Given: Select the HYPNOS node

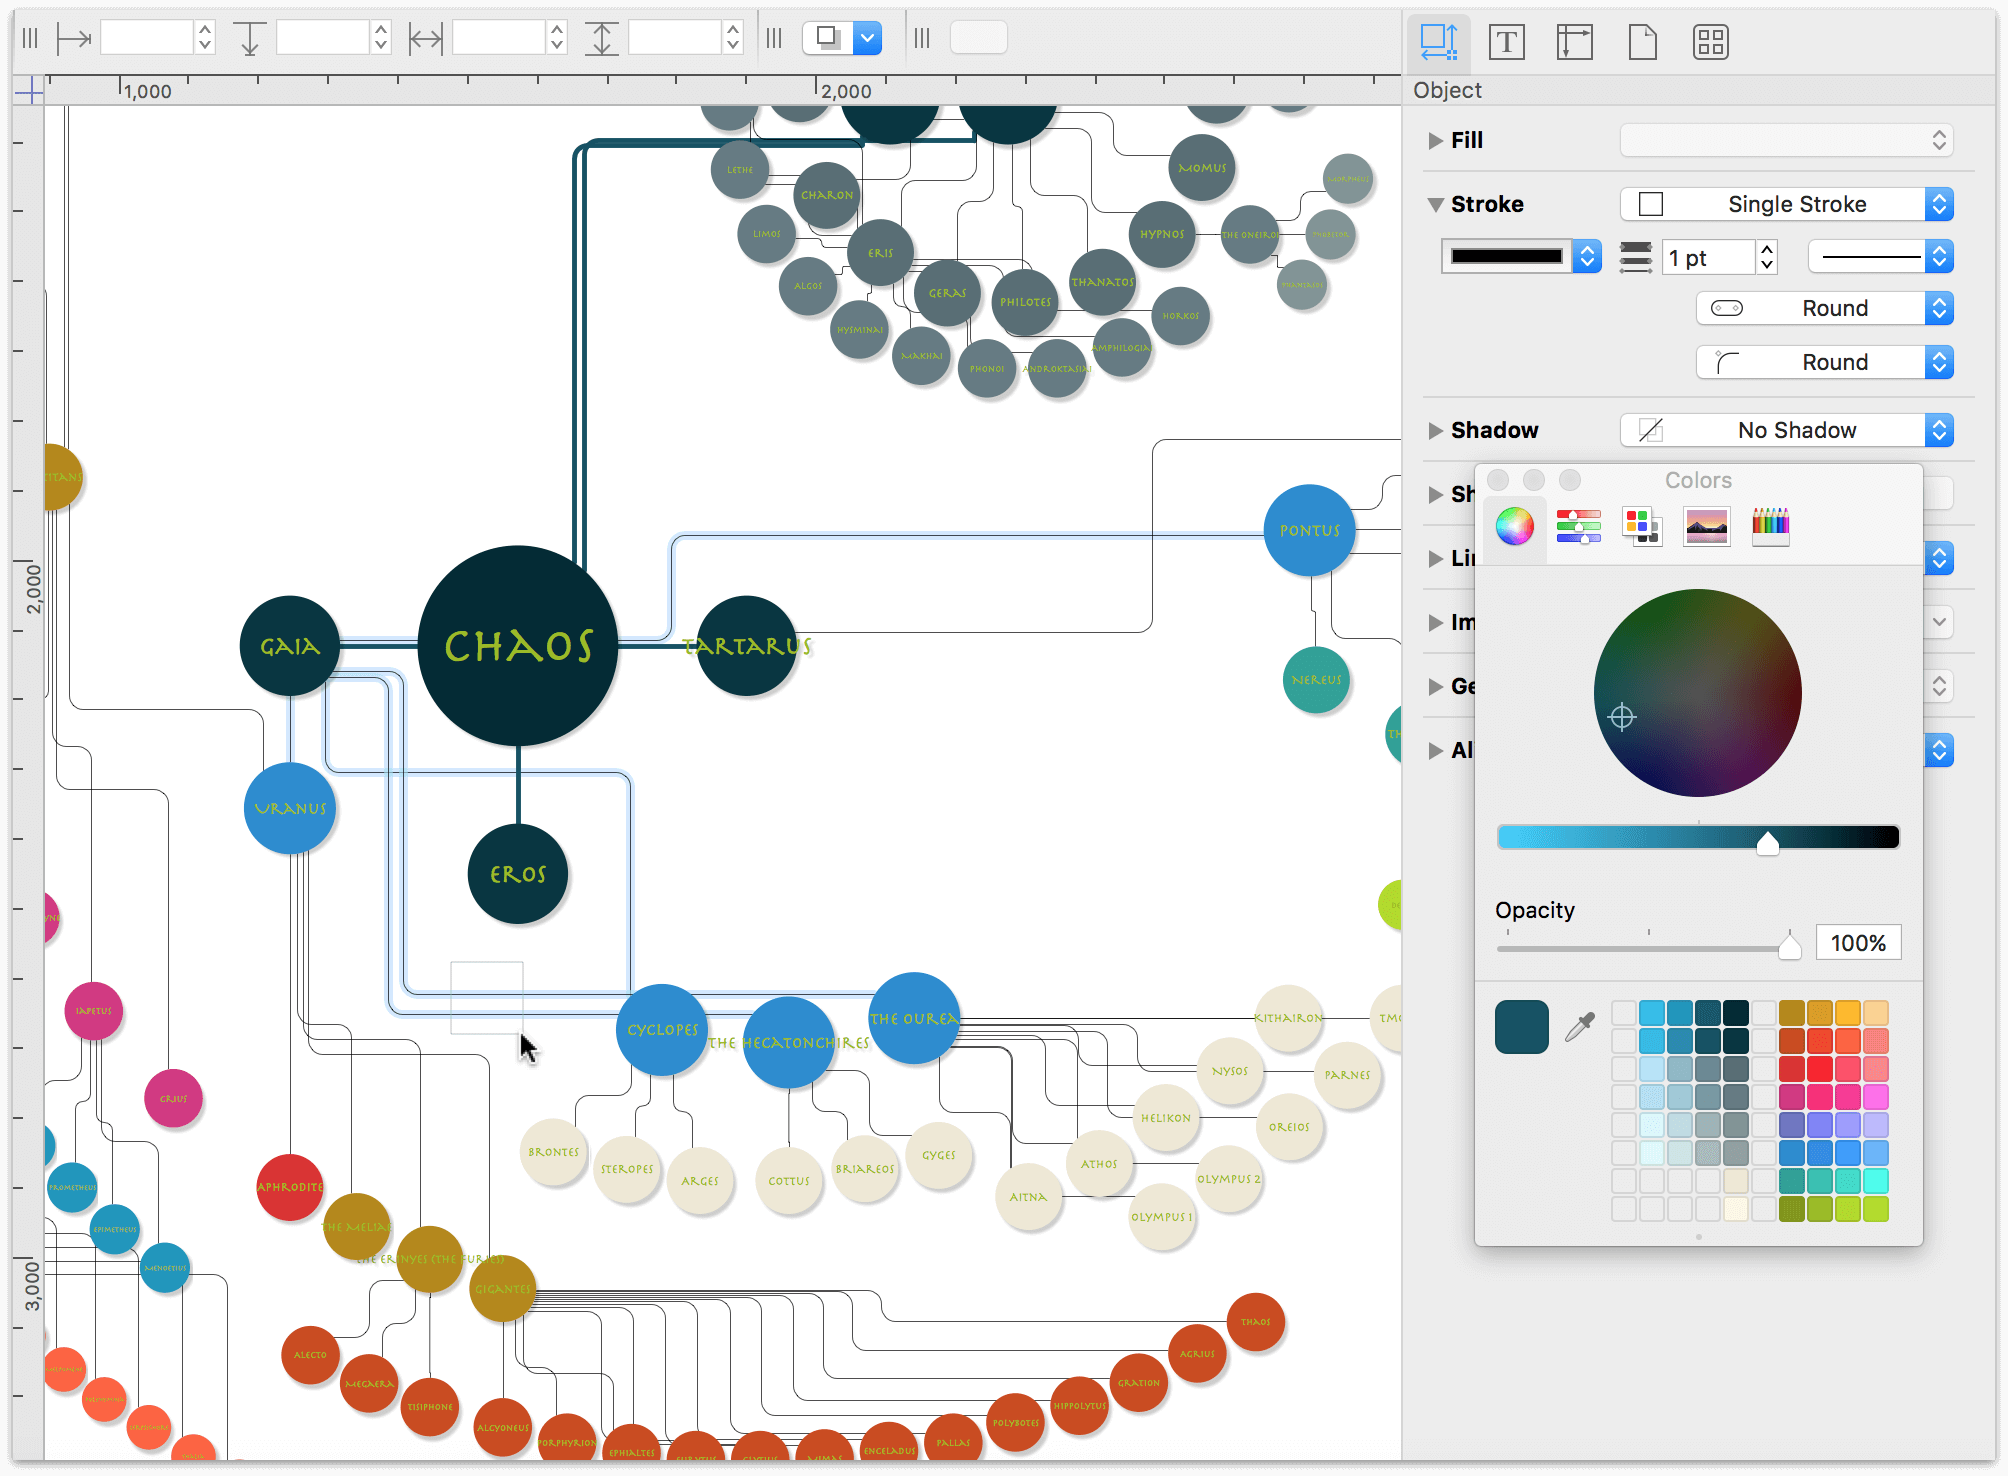Looking at the screenshot, I should (1162, 234).
